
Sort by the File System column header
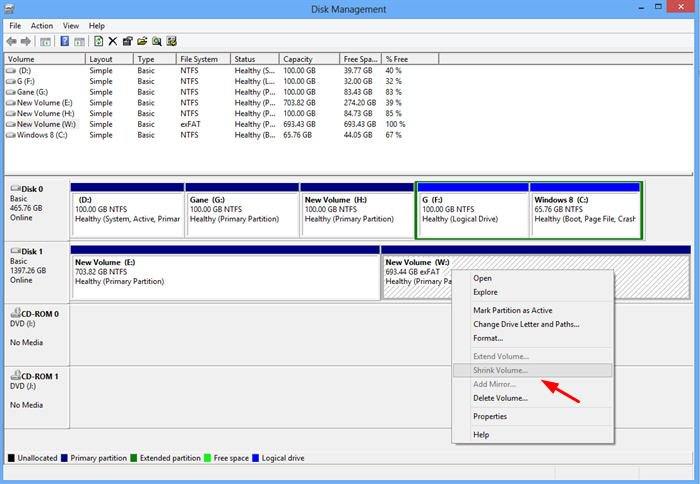(x=203, y=59)
